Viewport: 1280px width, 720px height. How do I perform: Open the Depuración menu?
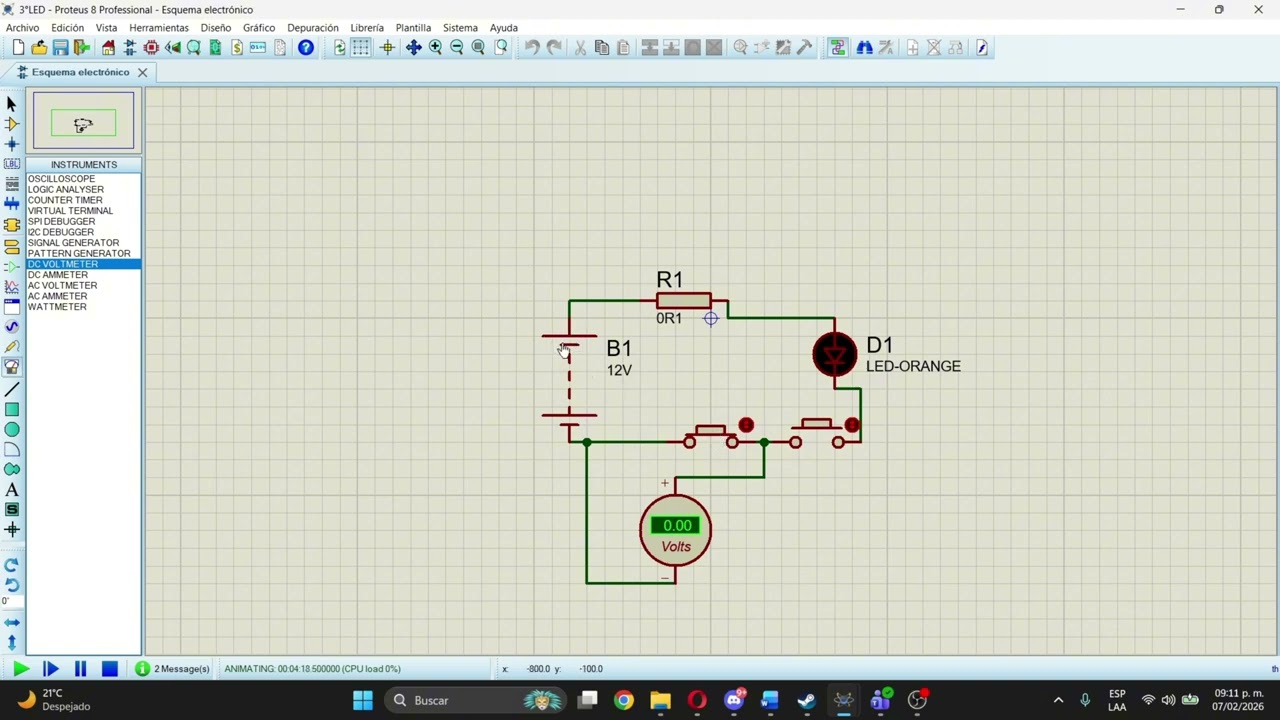point(312,28)
